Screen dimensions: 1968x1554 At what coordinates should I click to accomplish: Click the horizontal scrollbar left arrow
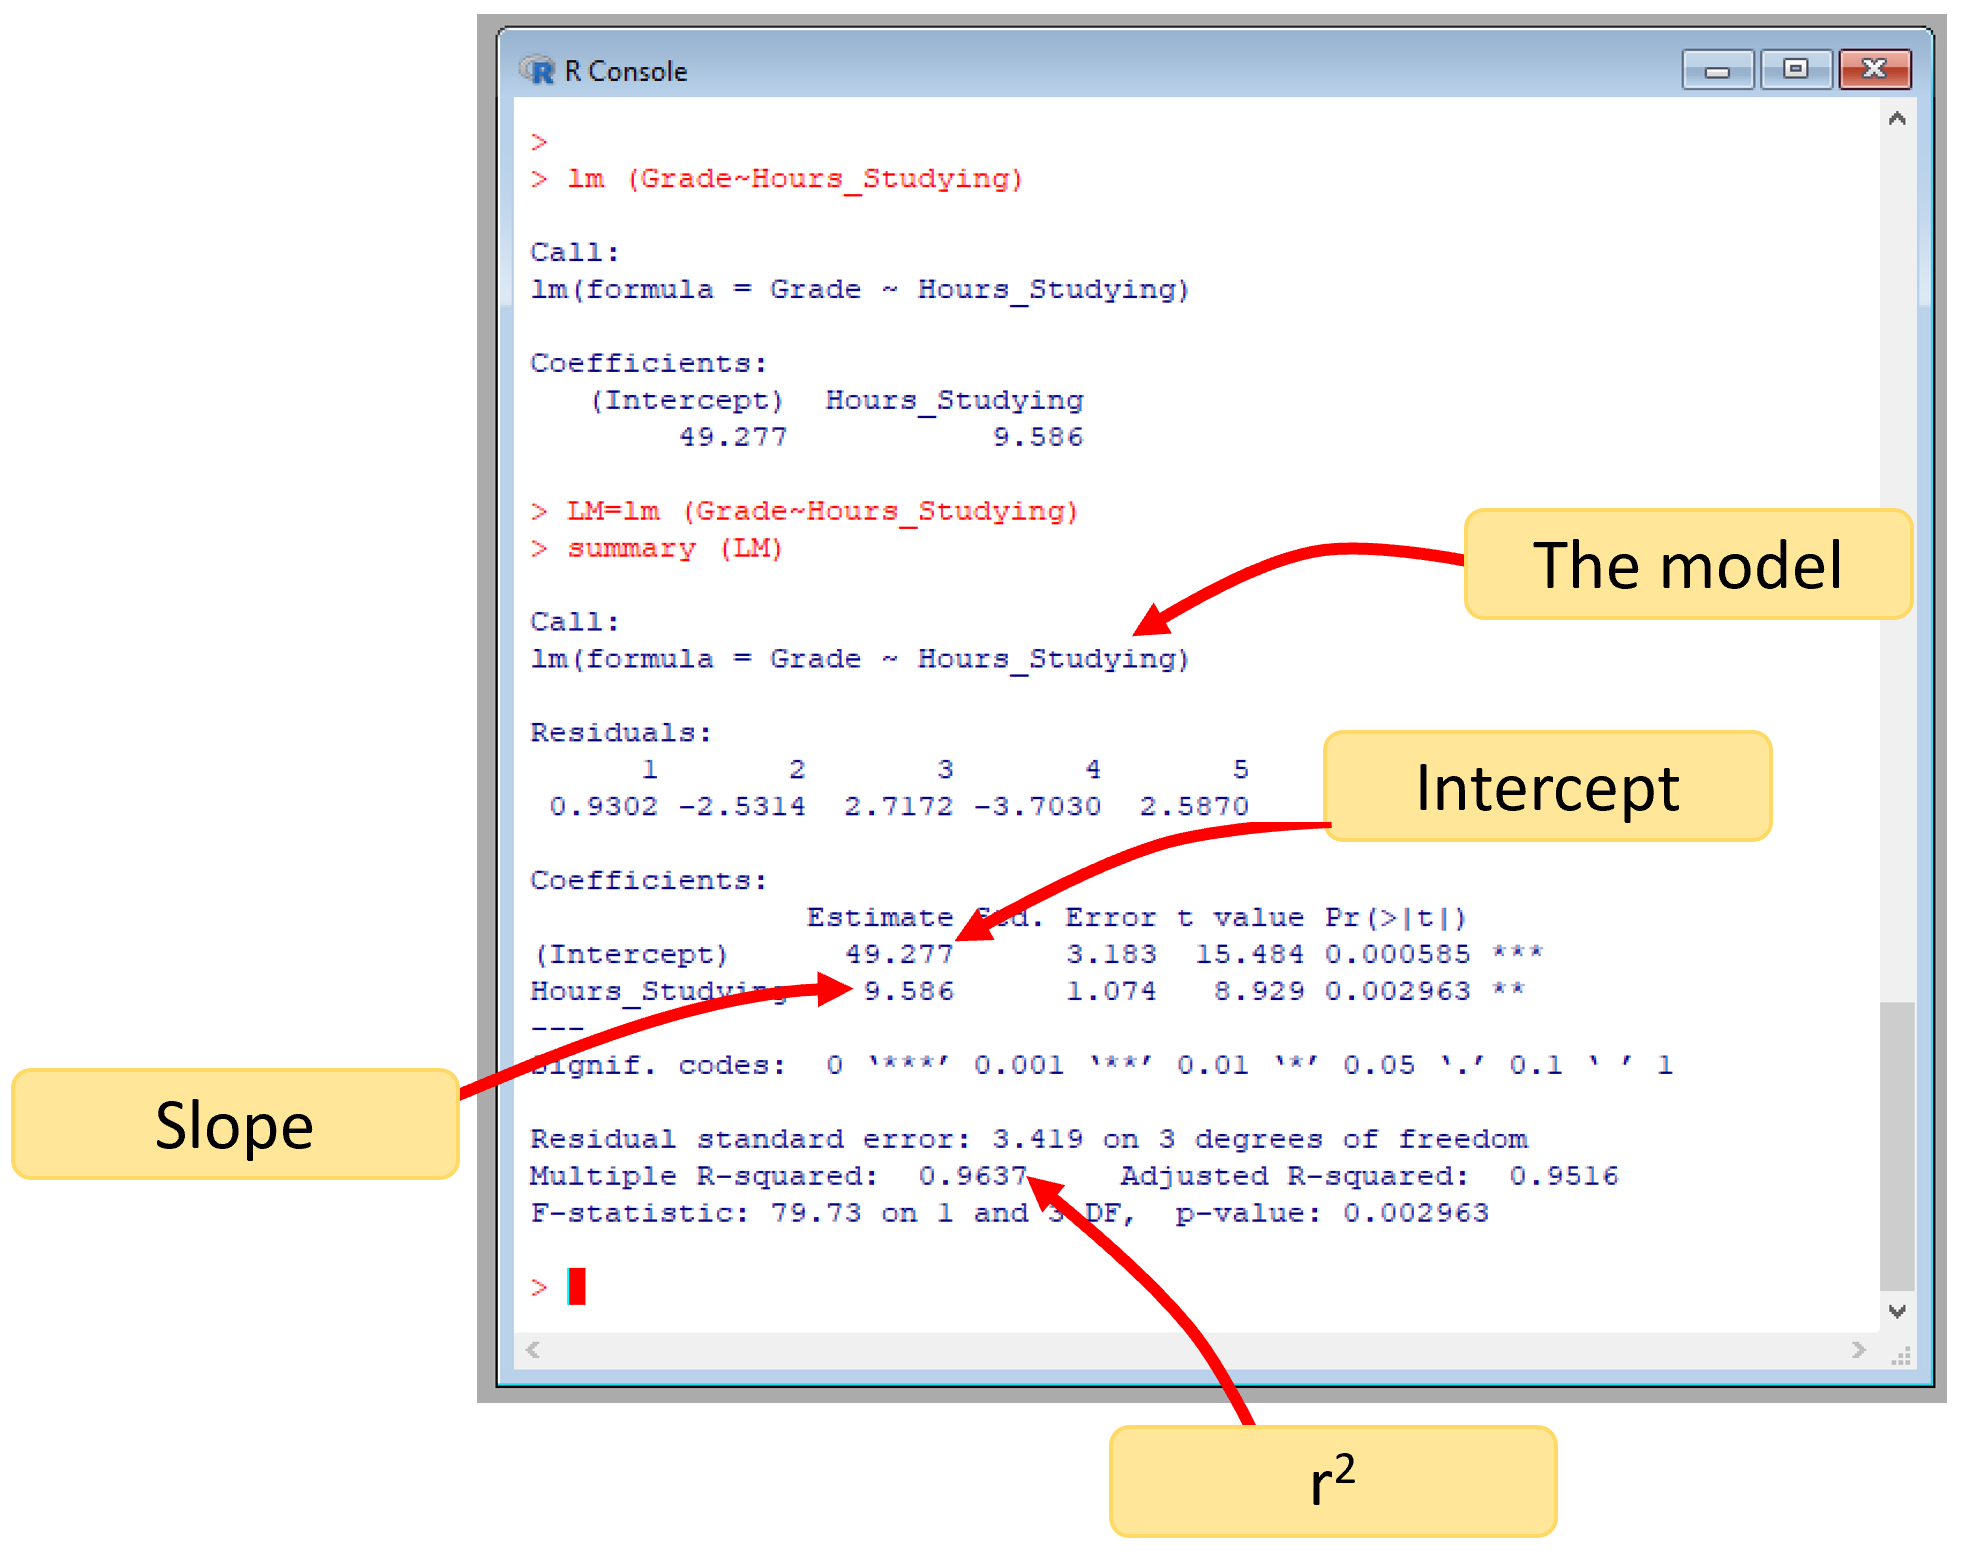click(533, 1350)
